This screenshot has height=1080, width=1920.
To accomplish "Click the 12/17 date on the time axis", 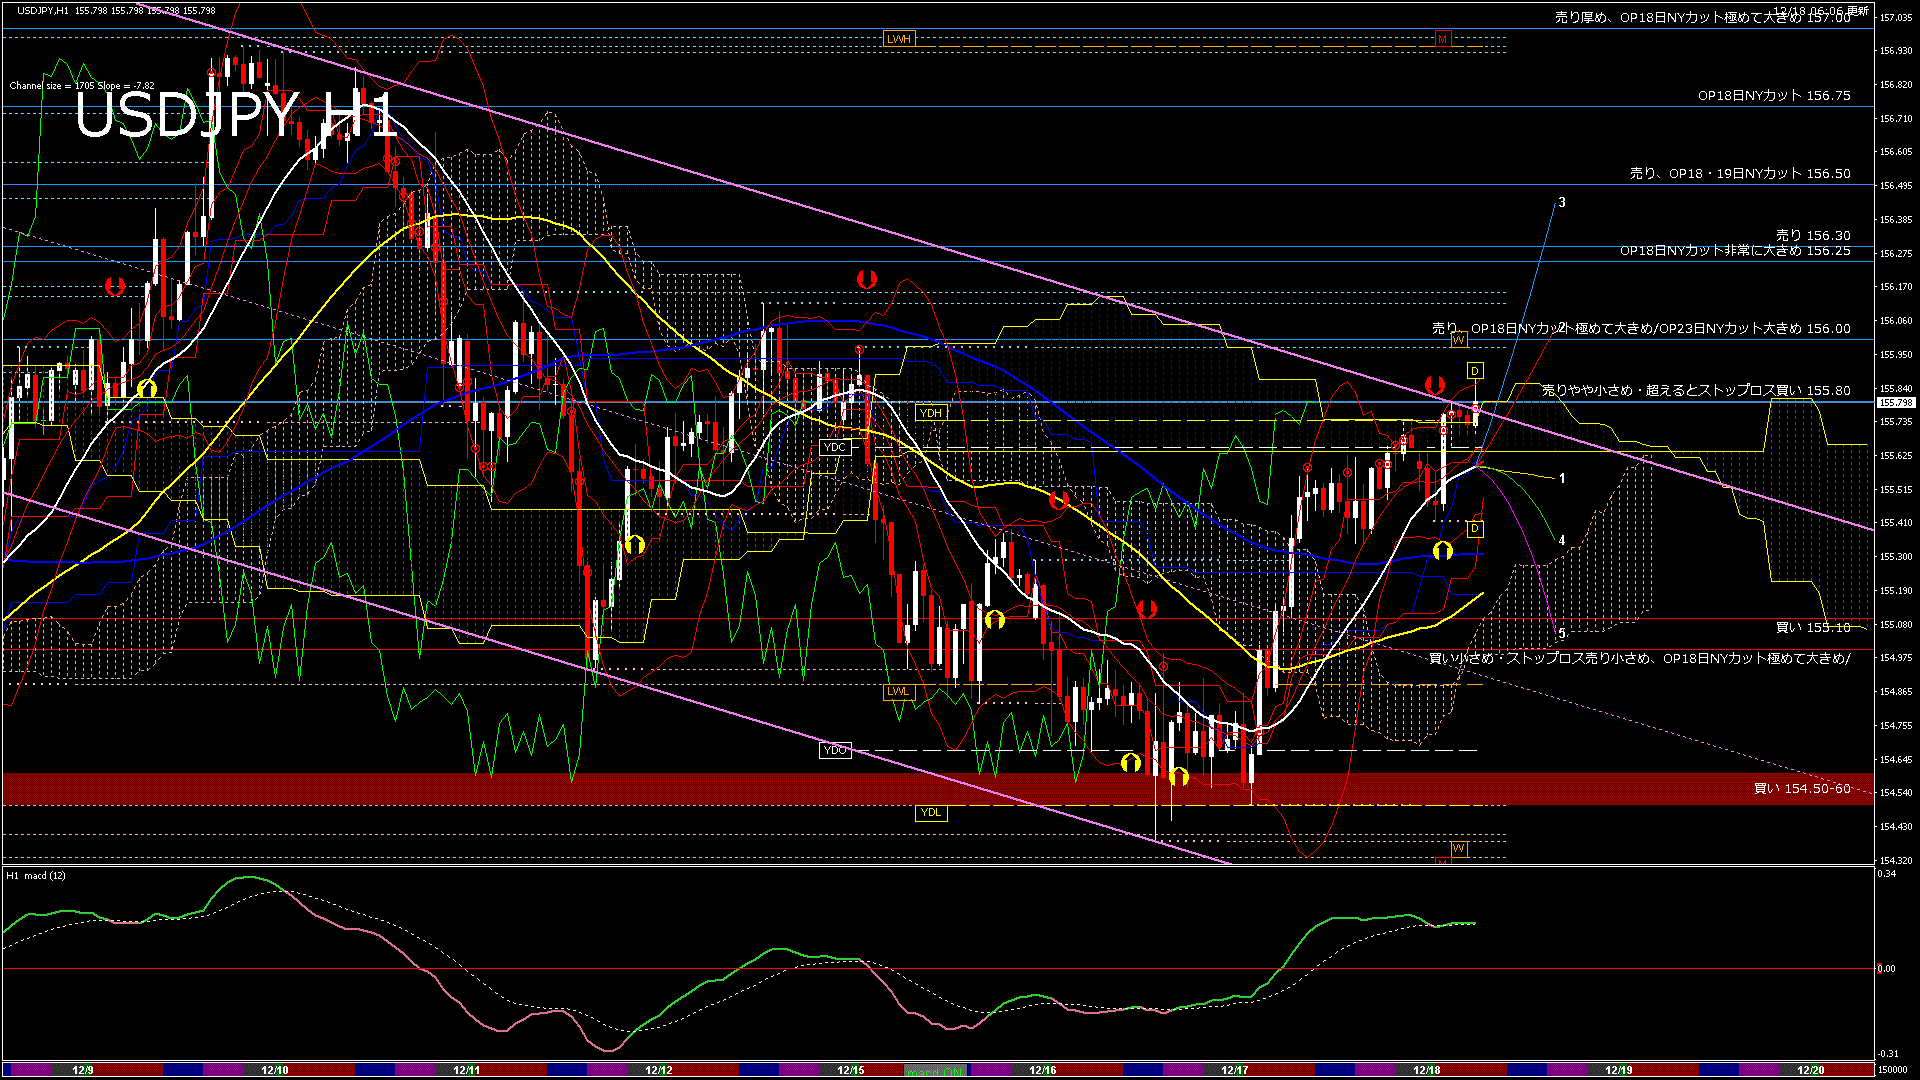I will pyautogui.click(x=1234, y=1070).
